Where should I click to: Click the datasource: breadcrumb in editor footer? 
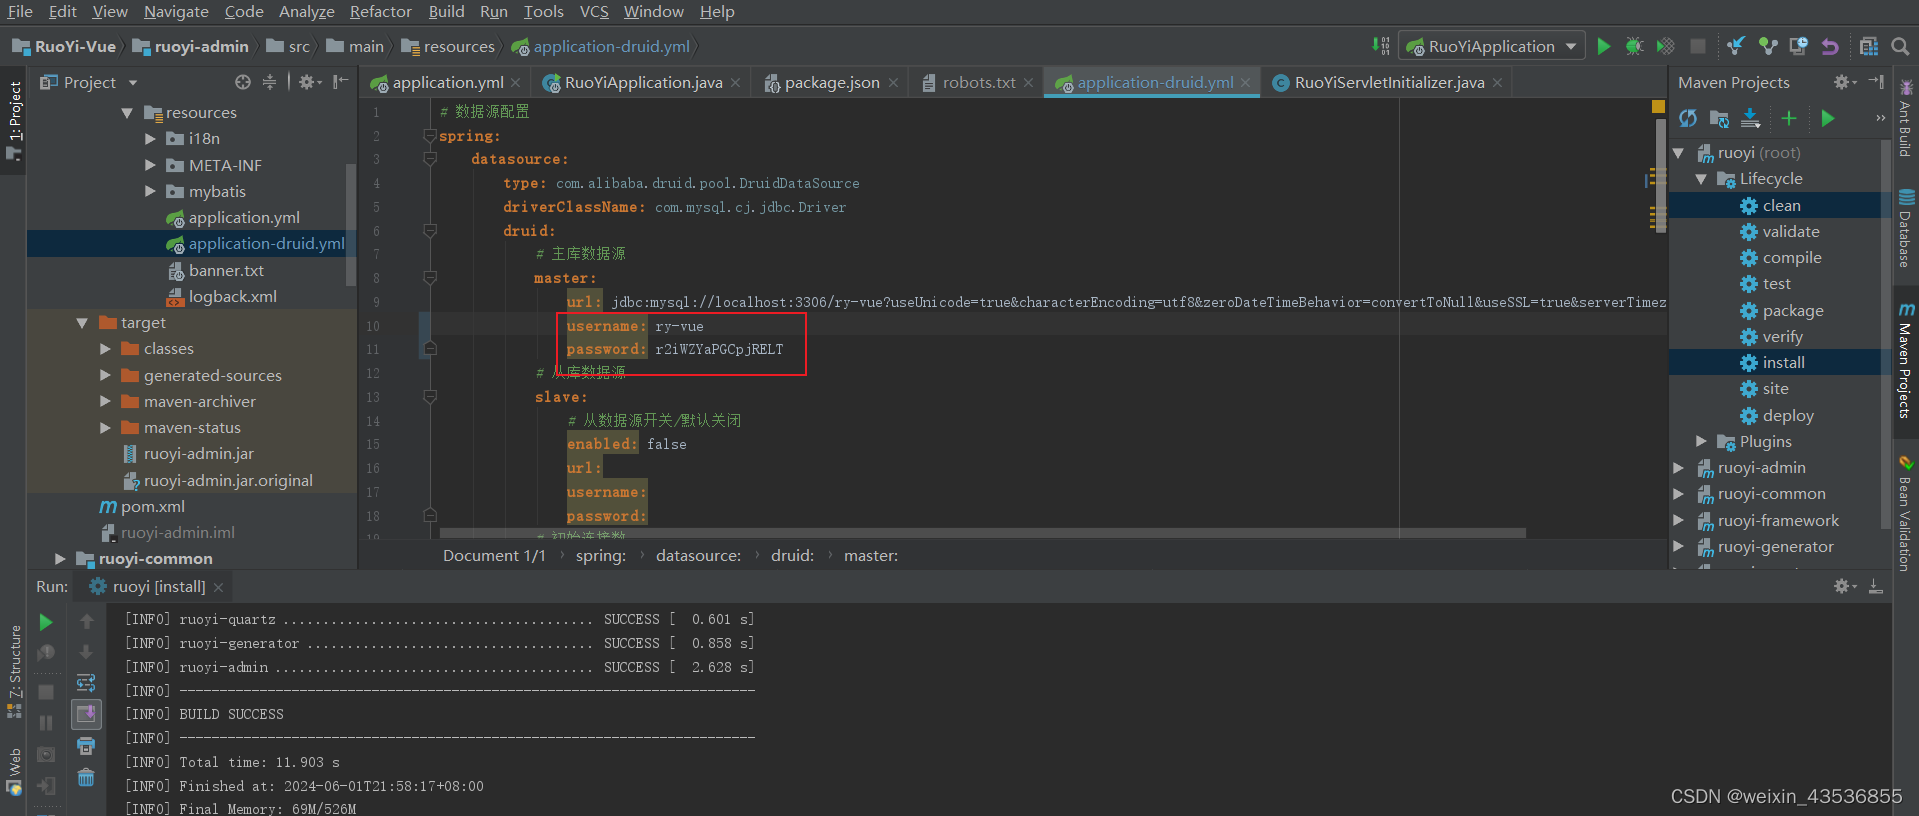pyautogui.click(x=698, y=556)
